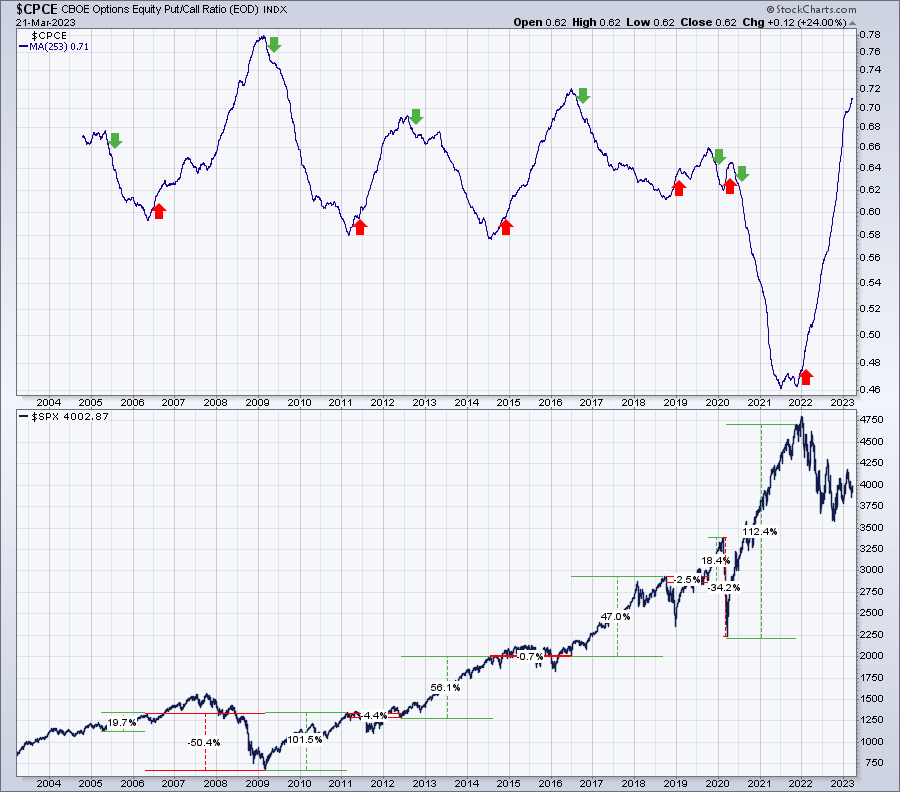Click the small triangle after the Chg value
This screenshot has width=902, height=793.
(853, 23)
